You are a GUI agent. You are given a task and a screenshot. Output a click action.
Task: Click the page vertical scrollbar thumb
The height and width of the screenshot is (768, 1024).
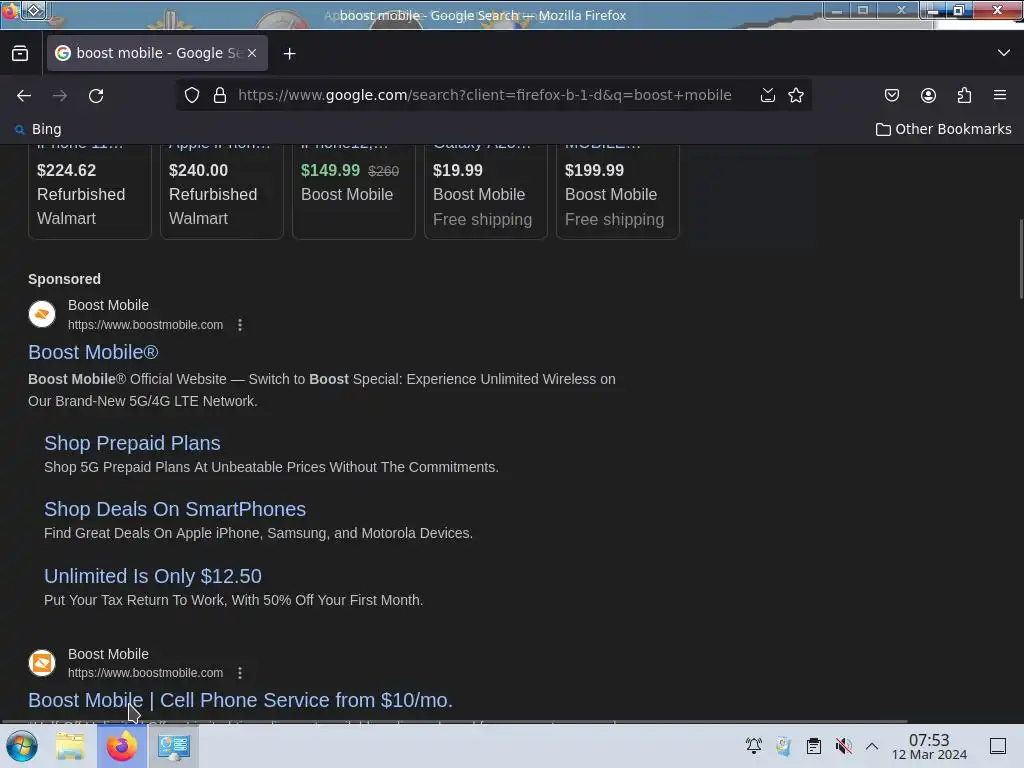point(1021,260)
